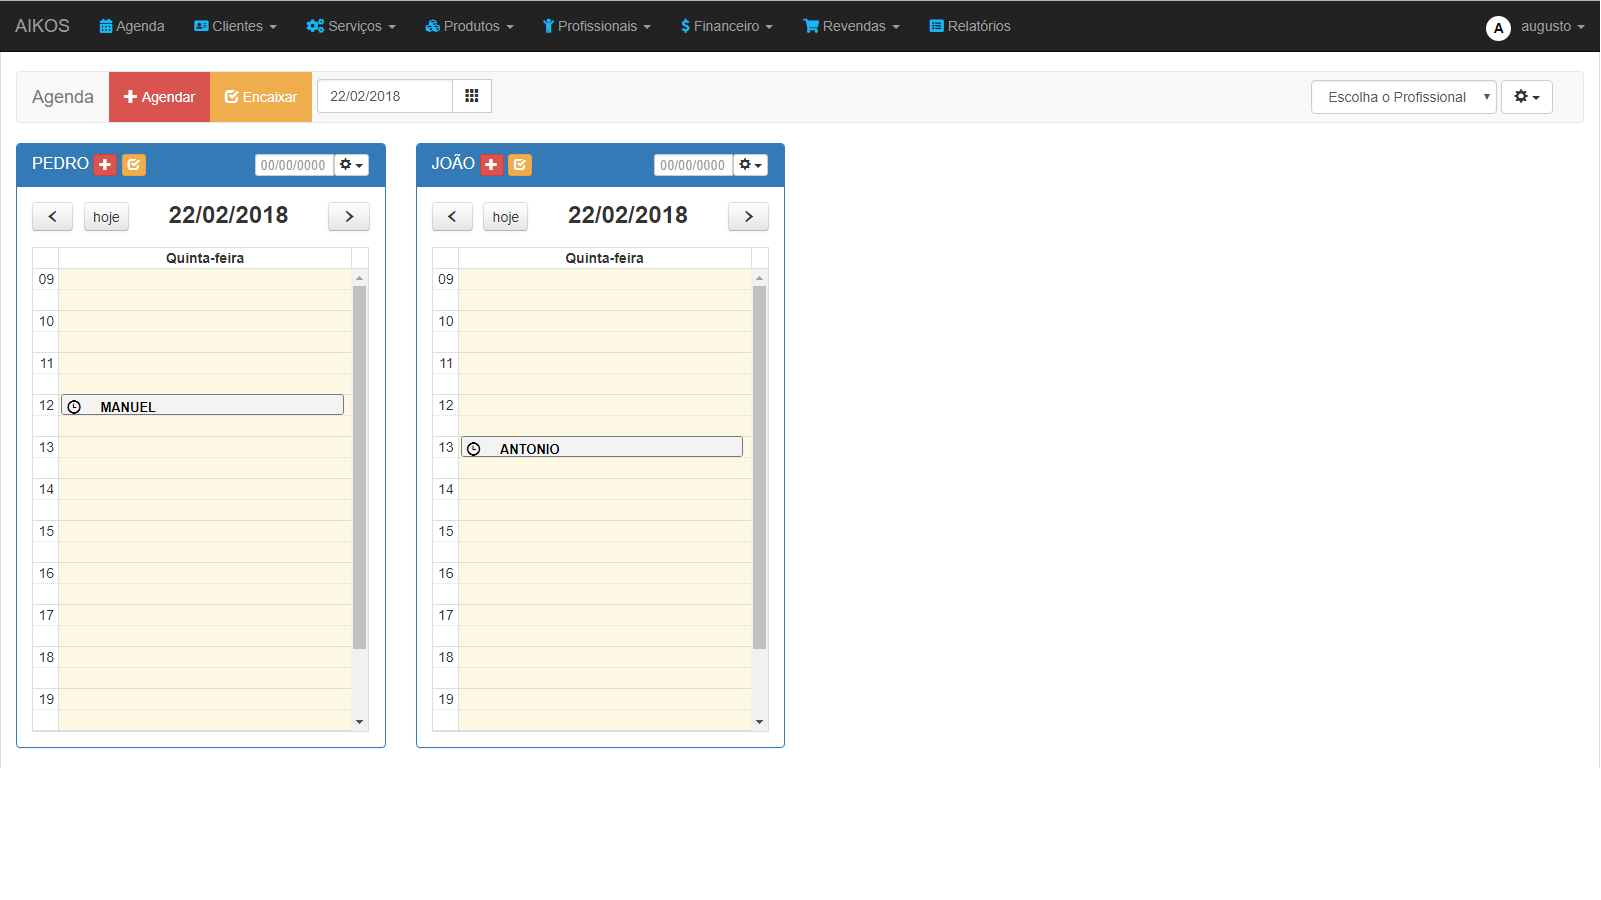
Task: Open the Relatórios menu item
Action: click(969, 26)
